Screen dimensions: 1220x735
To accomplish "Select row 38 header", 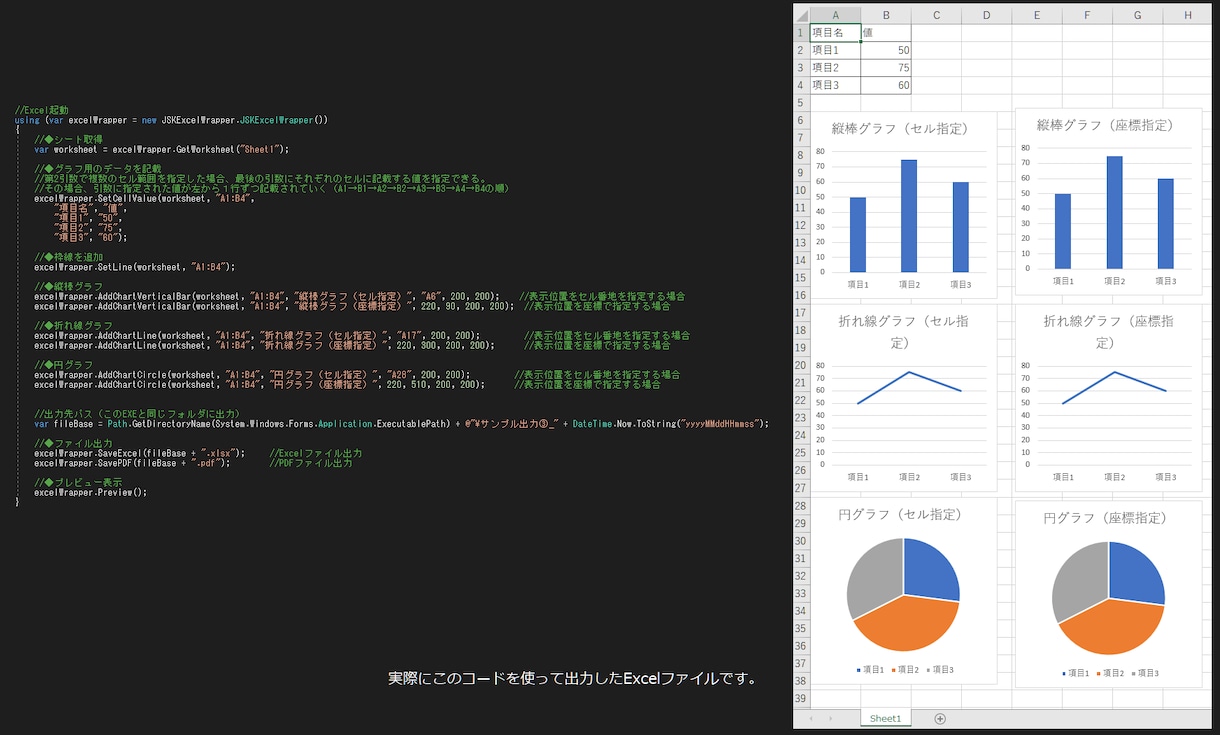I will tap(801, 680).
